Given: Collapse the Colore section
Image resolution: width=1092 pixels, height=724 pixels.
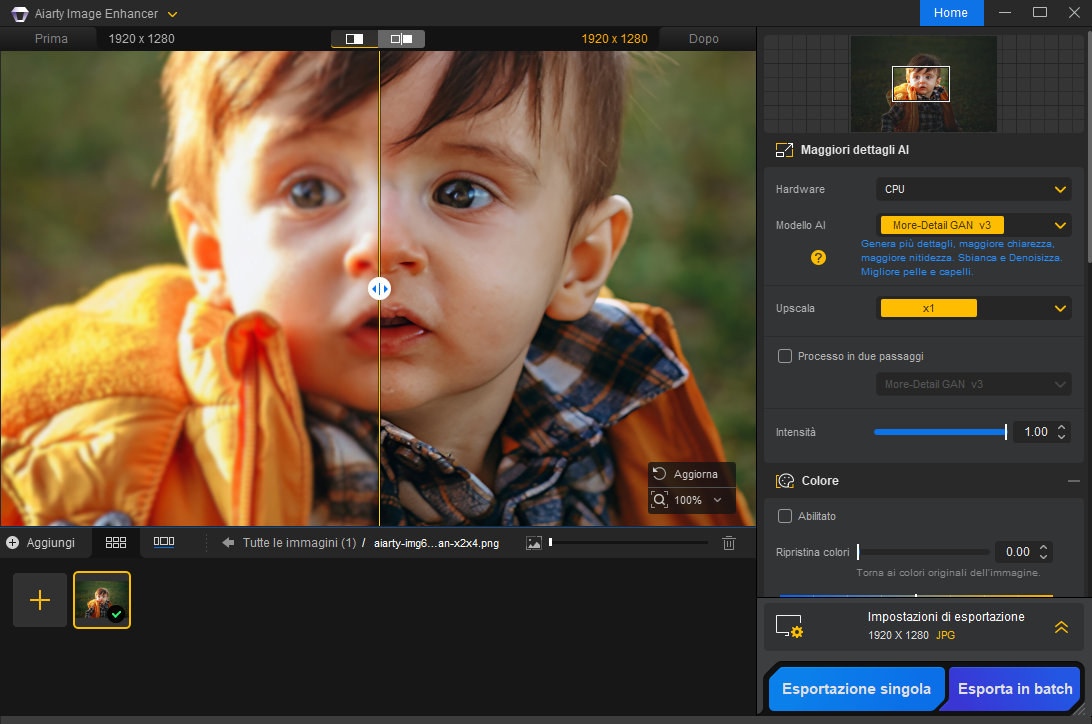Looking at the screenshot, I should tap(1072, 481).
